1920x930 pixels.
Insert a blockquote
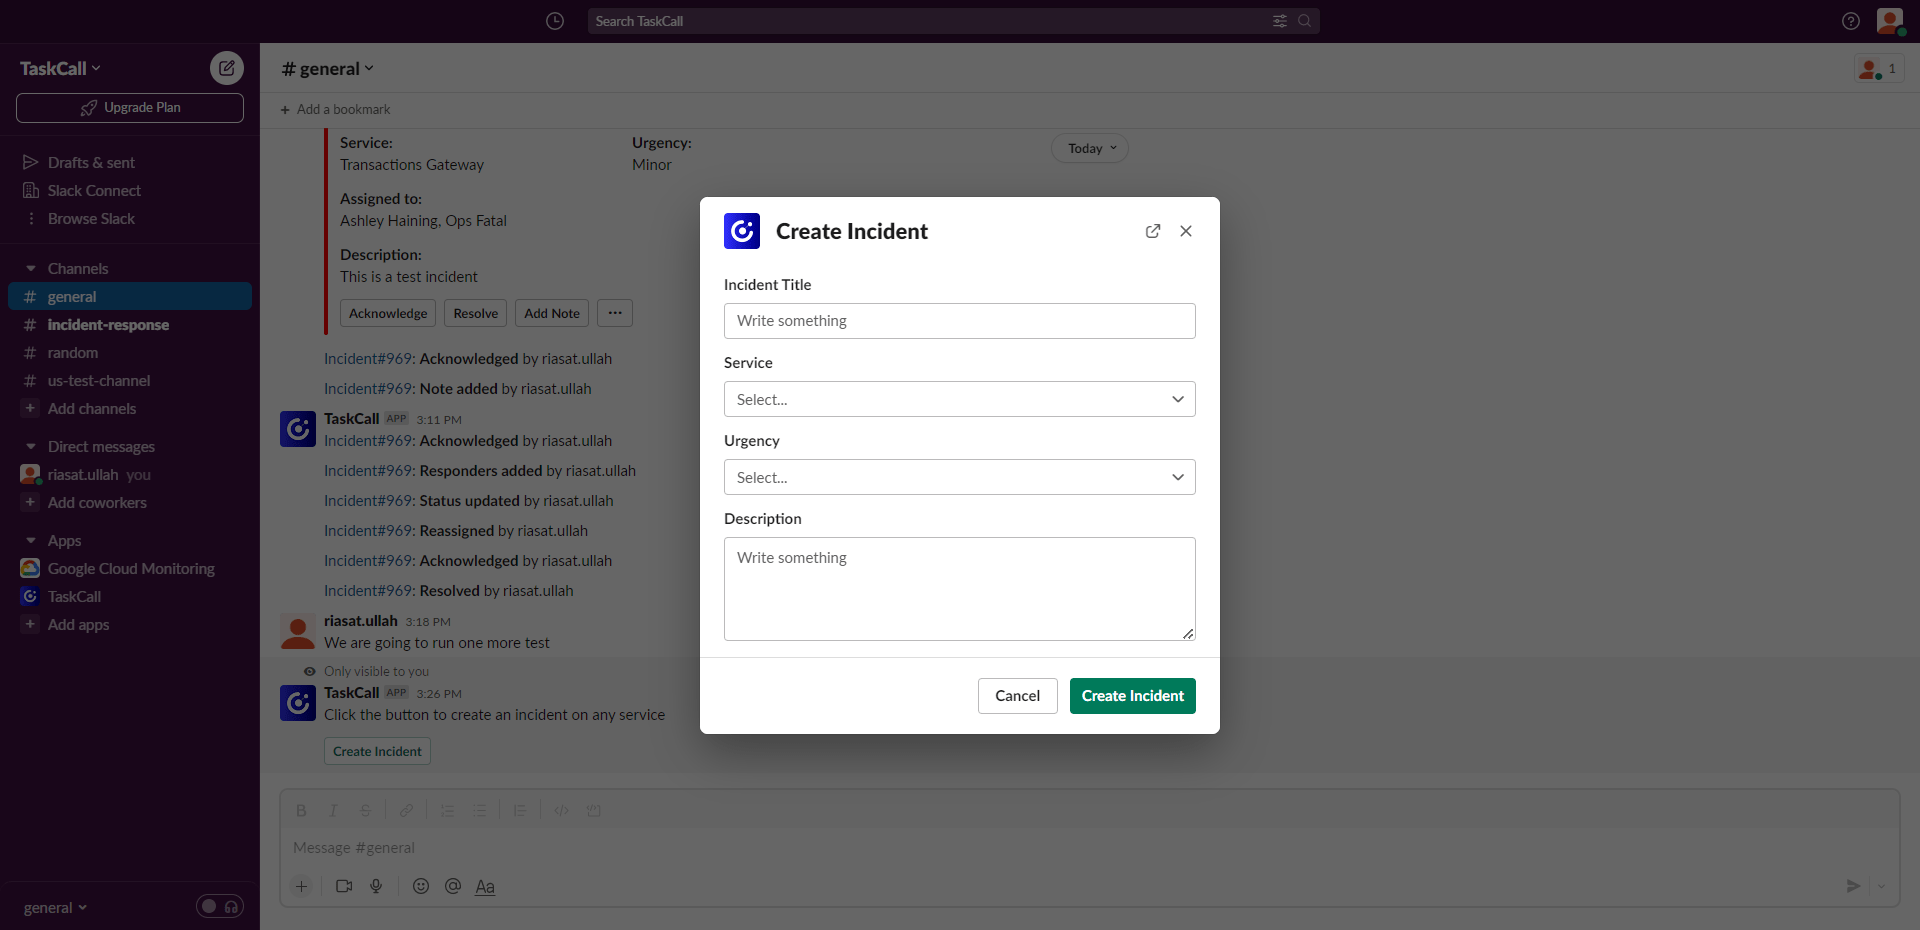pos(520,811)
